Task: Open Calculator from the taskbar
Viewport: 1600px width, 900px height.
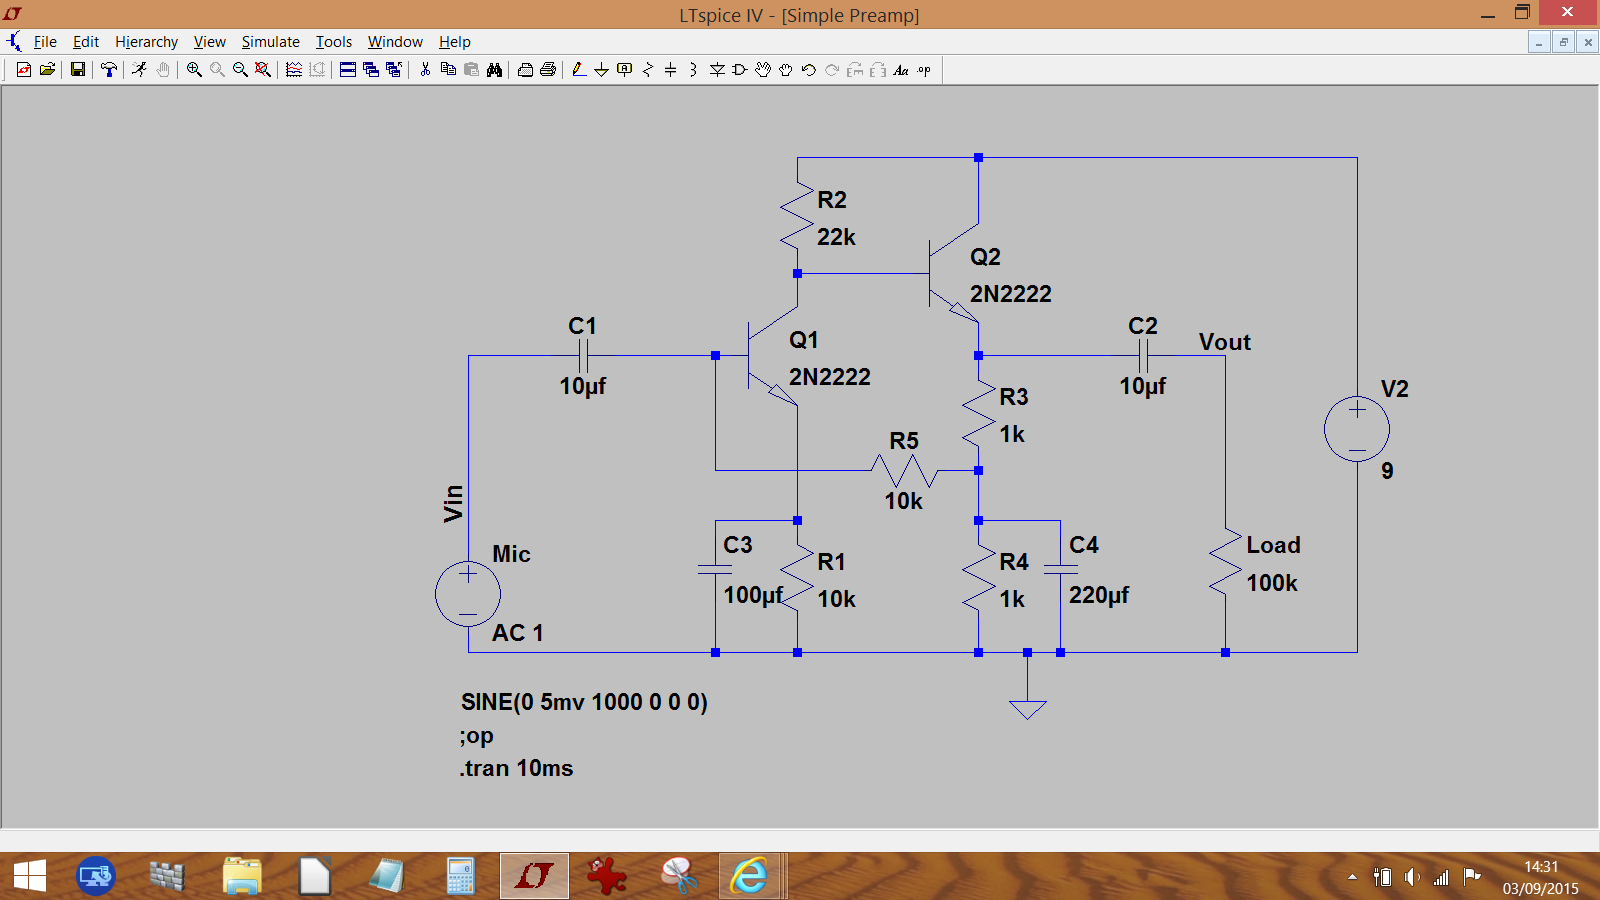Action: coord(460,877)
